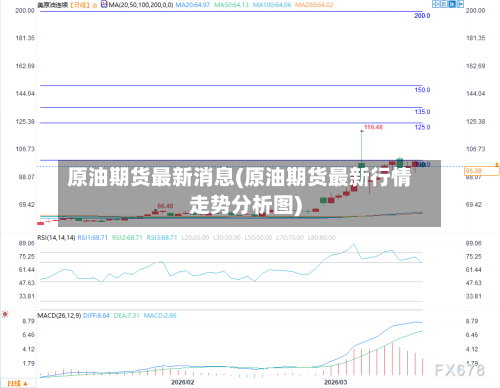Open the 日线 period dropdown at bottom left
Viewport: 500px width, 388px height.
[x=17, y=384]
